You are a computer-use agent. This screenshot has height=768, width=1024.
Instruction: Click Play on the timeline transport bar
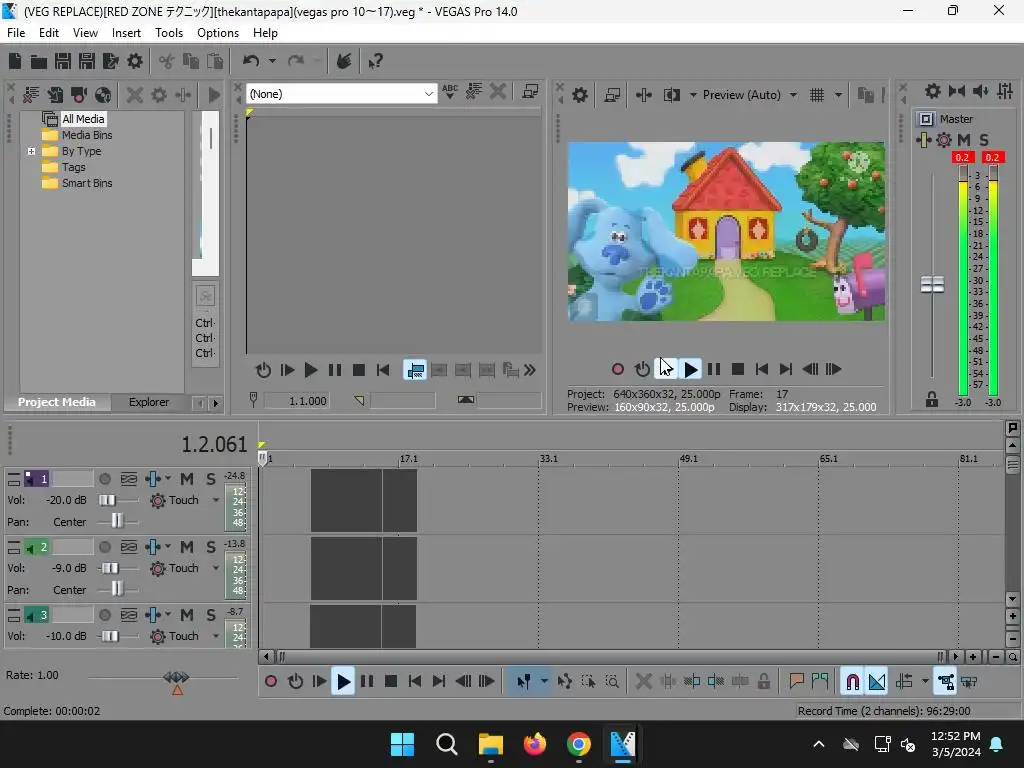point(343,682)
